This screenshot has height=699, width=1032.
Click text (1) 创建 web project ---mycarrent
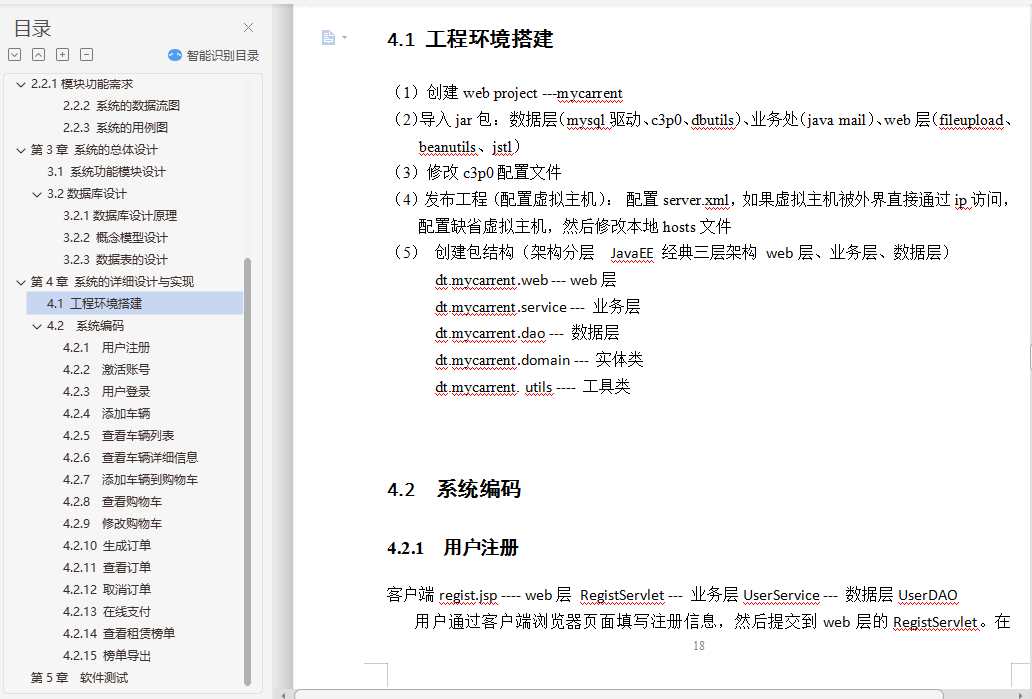507,93
